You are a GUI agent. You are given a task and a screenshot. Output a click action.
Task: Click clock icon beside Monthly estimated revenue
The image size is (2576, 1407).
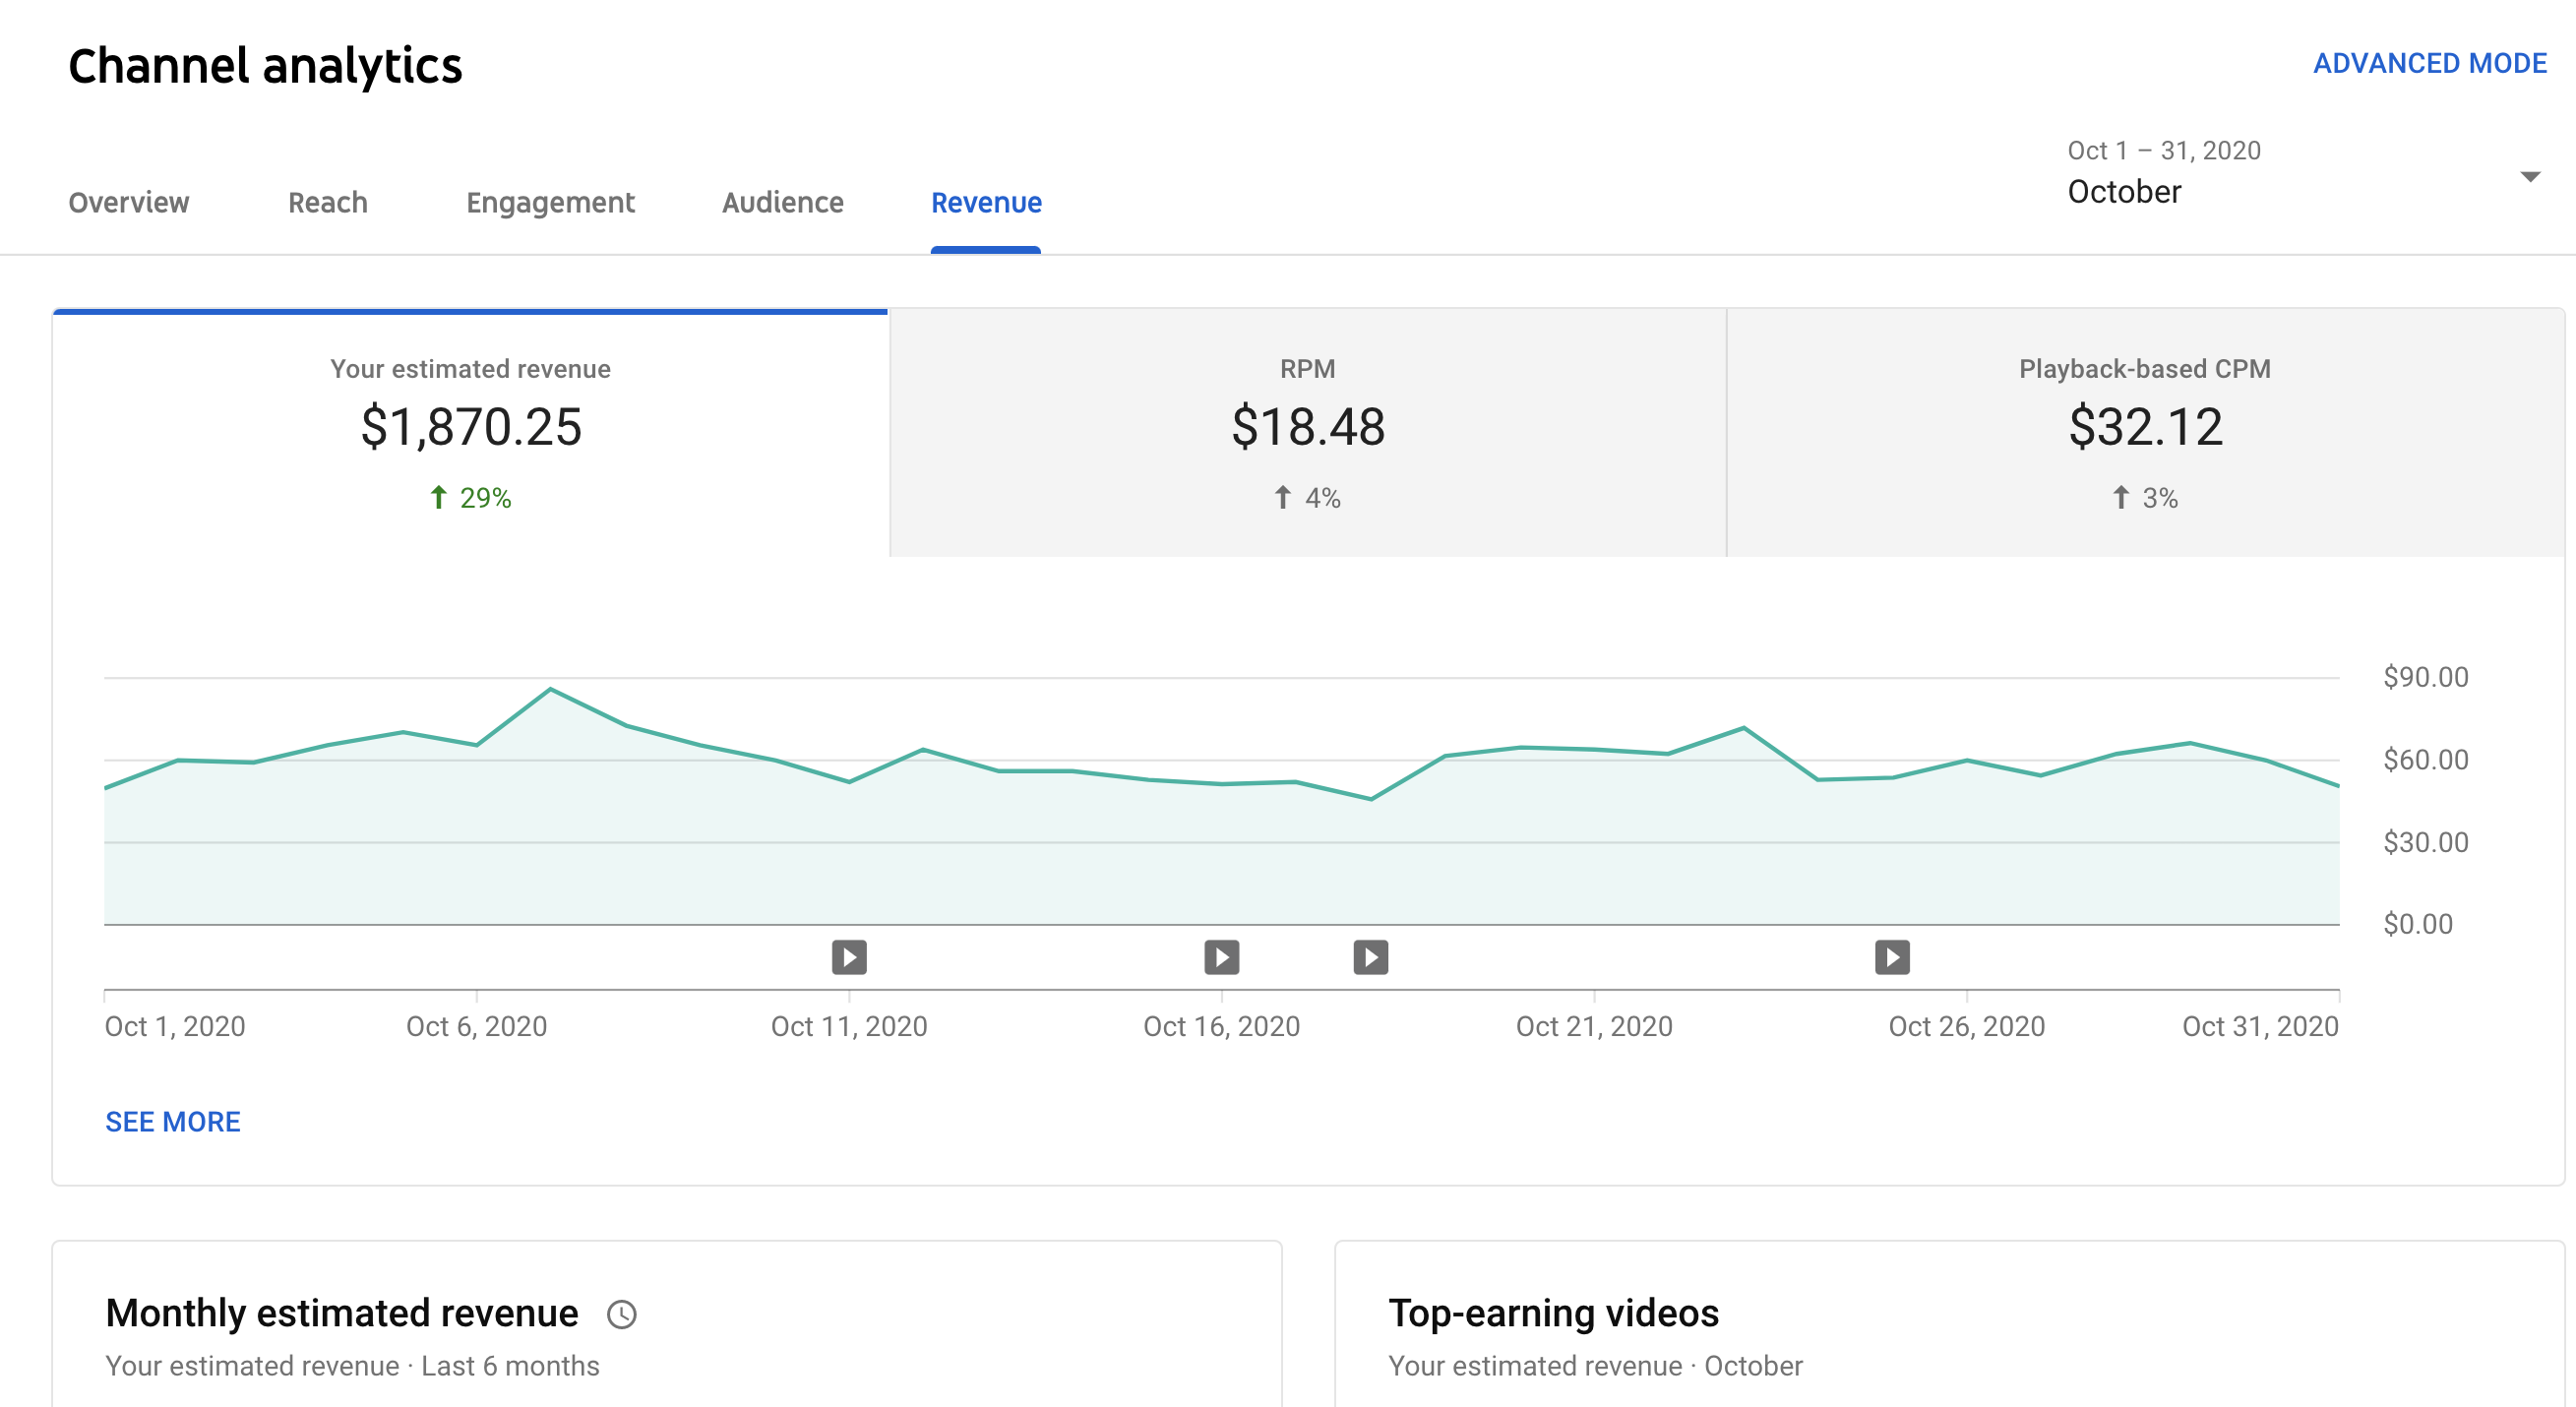pyautogui.click(x=622, y=1314)
